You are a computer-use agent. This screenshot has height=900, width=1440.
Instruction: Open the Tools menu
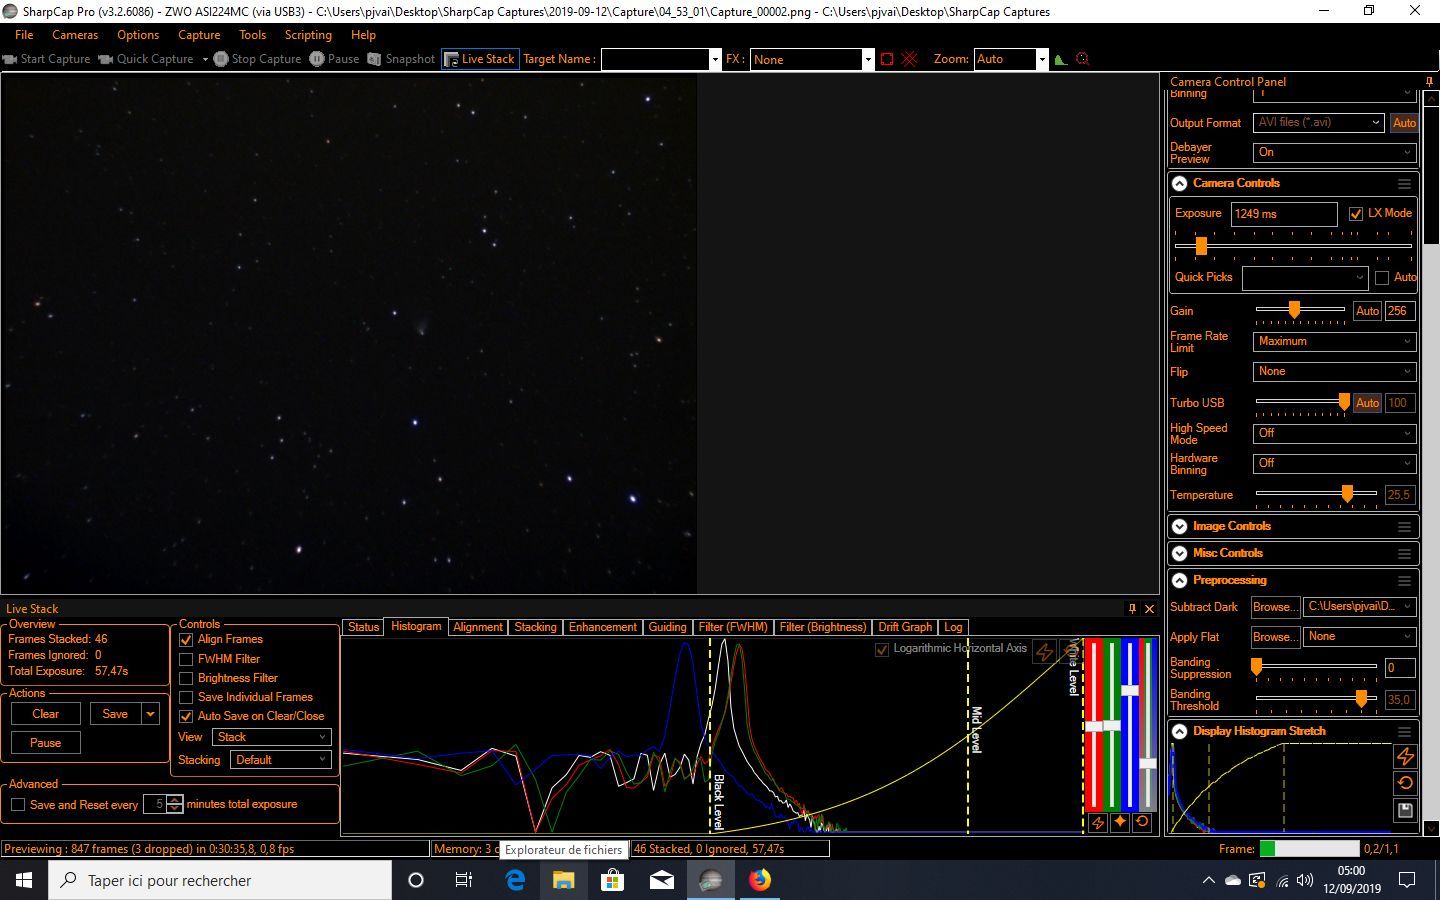[x=252, y=35]
